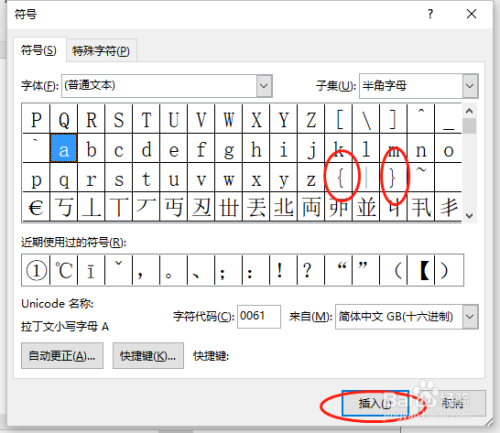Select the euro € symbol

(x=36, y=207)
